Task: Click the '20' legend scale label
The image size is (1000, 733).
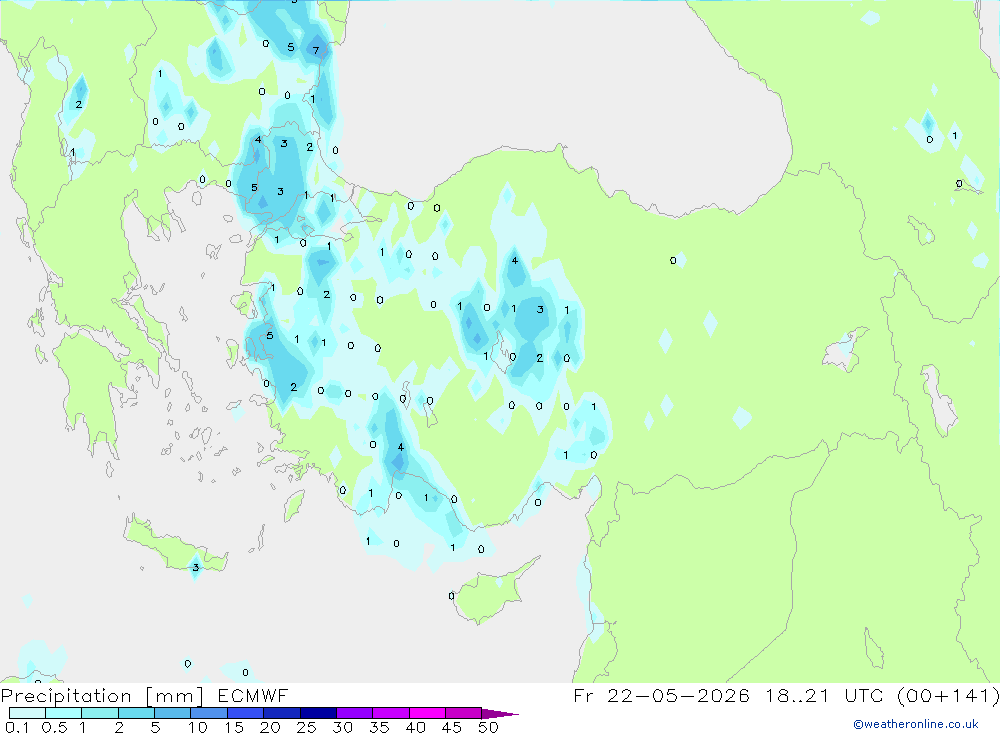Action: click(x=270, y=727)
